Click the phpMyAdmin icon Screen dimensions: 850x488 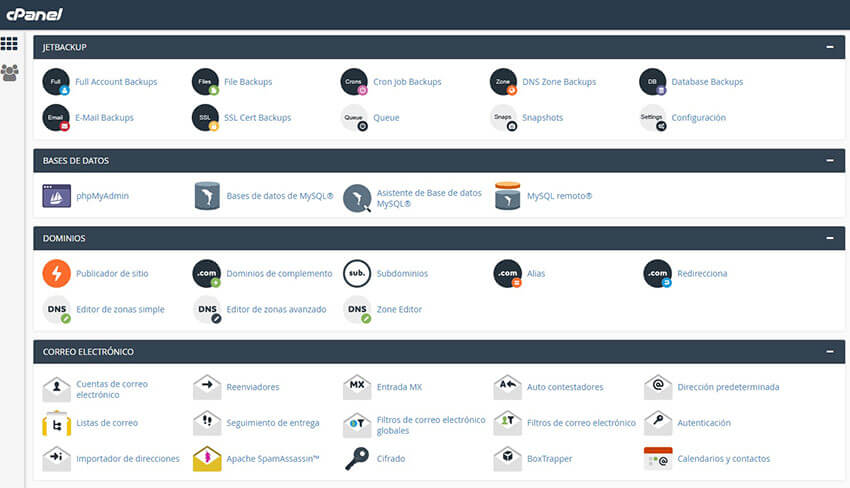[x=57, y=196]
